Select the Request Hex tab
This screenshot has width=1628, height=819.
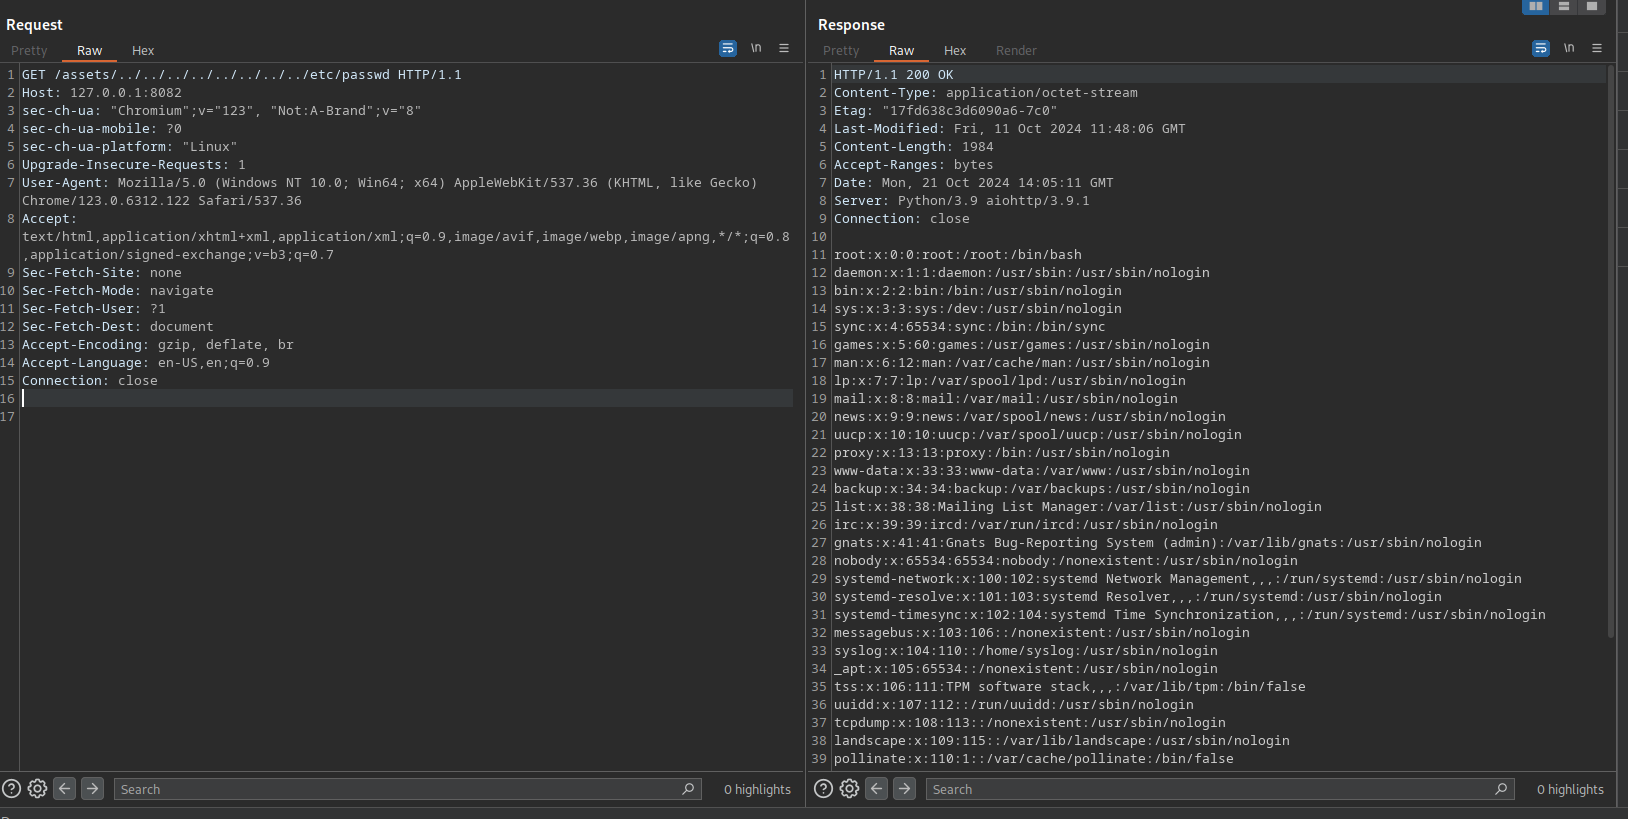tap(143, 50)
